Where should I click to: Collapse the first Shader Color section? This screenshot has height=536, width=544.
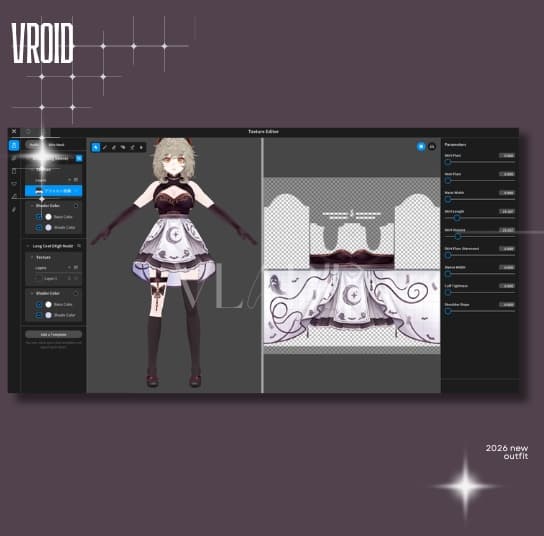click(x=32, y=206)
